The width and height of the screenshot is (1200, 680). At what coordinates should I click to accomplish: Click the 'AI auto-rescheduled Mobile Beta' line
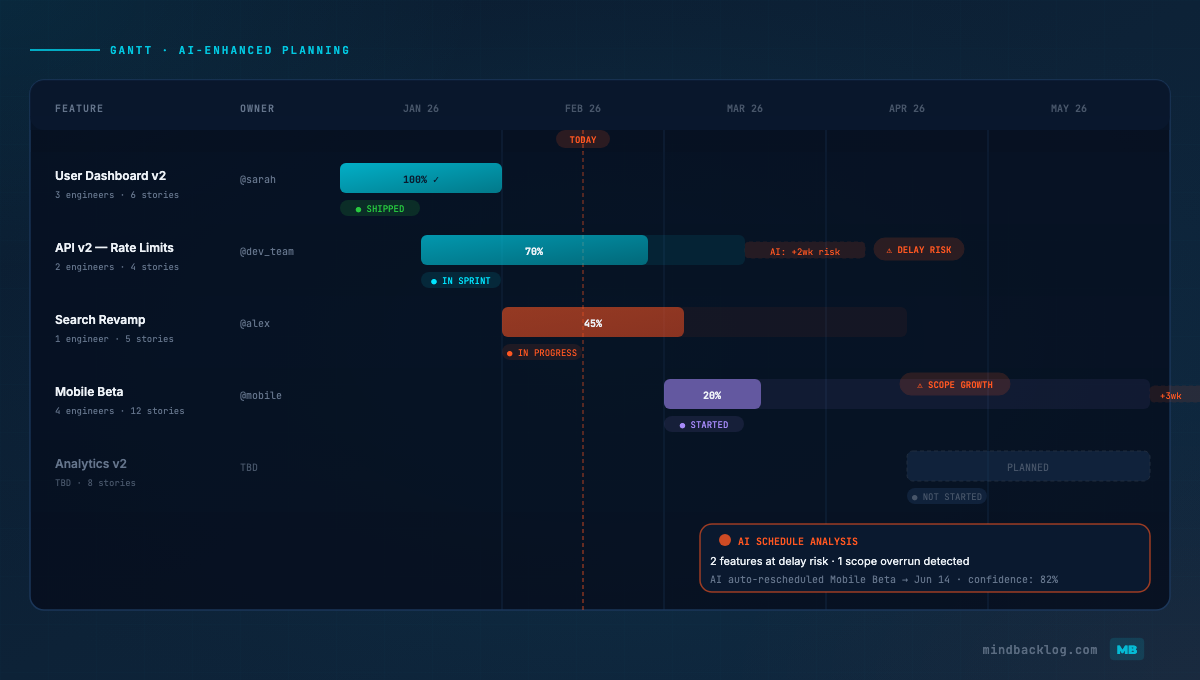click(884, 580)
